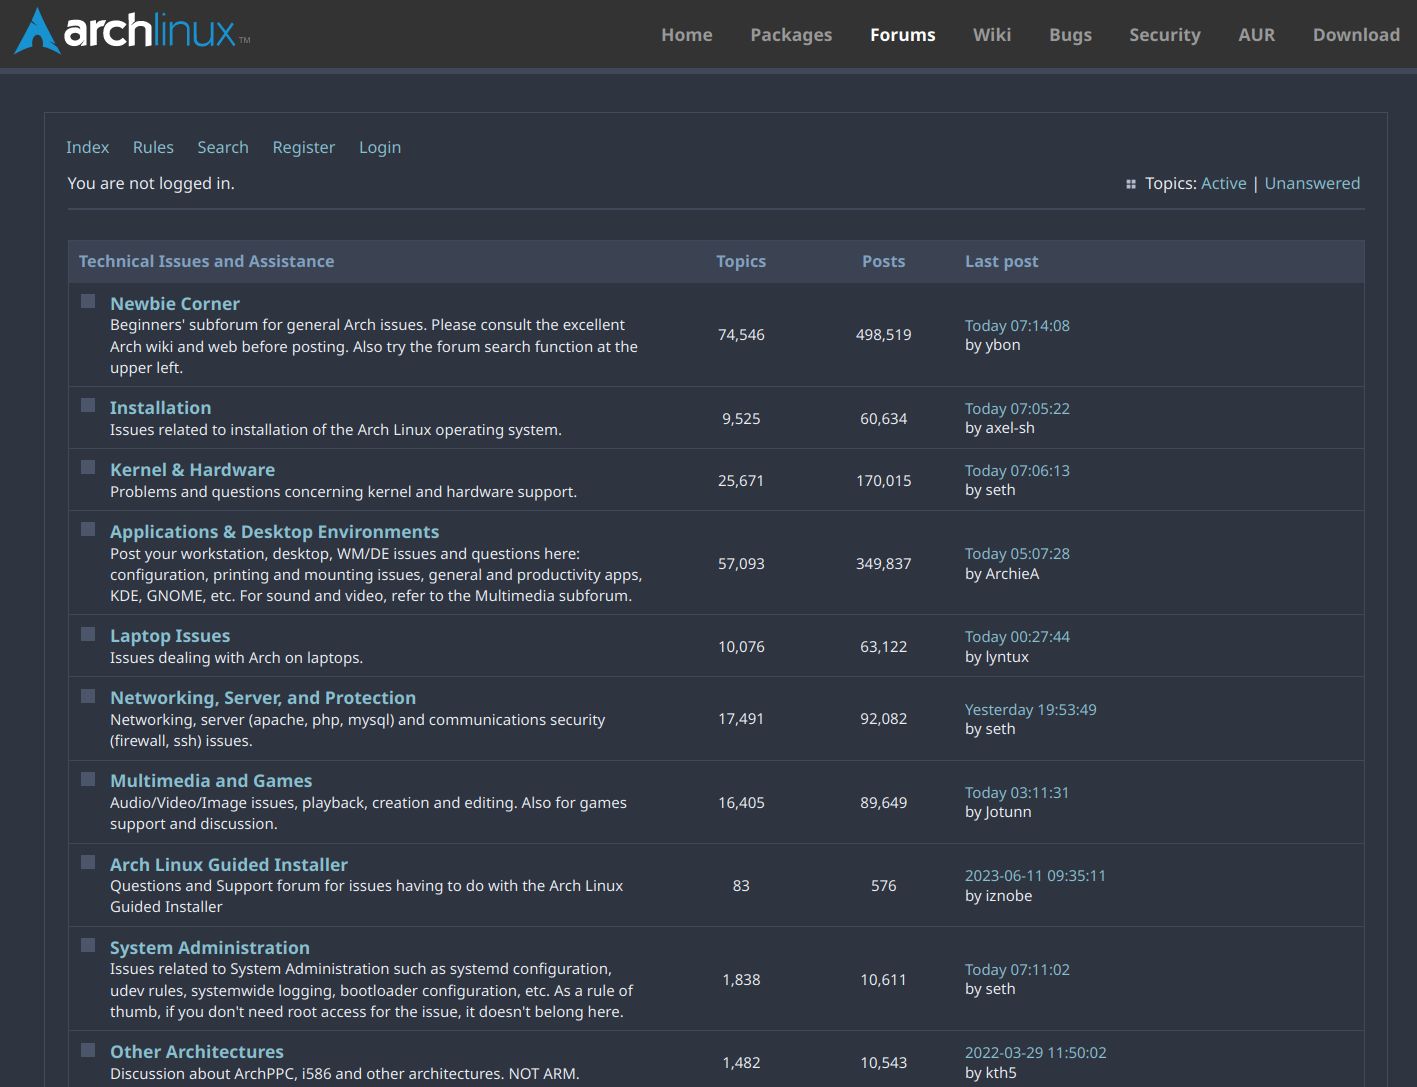Image resolution: width=1417 pixels, height=1087 pixels.
Task: Open the Register link
Action: pyautogui.click(x=304, y=147)
